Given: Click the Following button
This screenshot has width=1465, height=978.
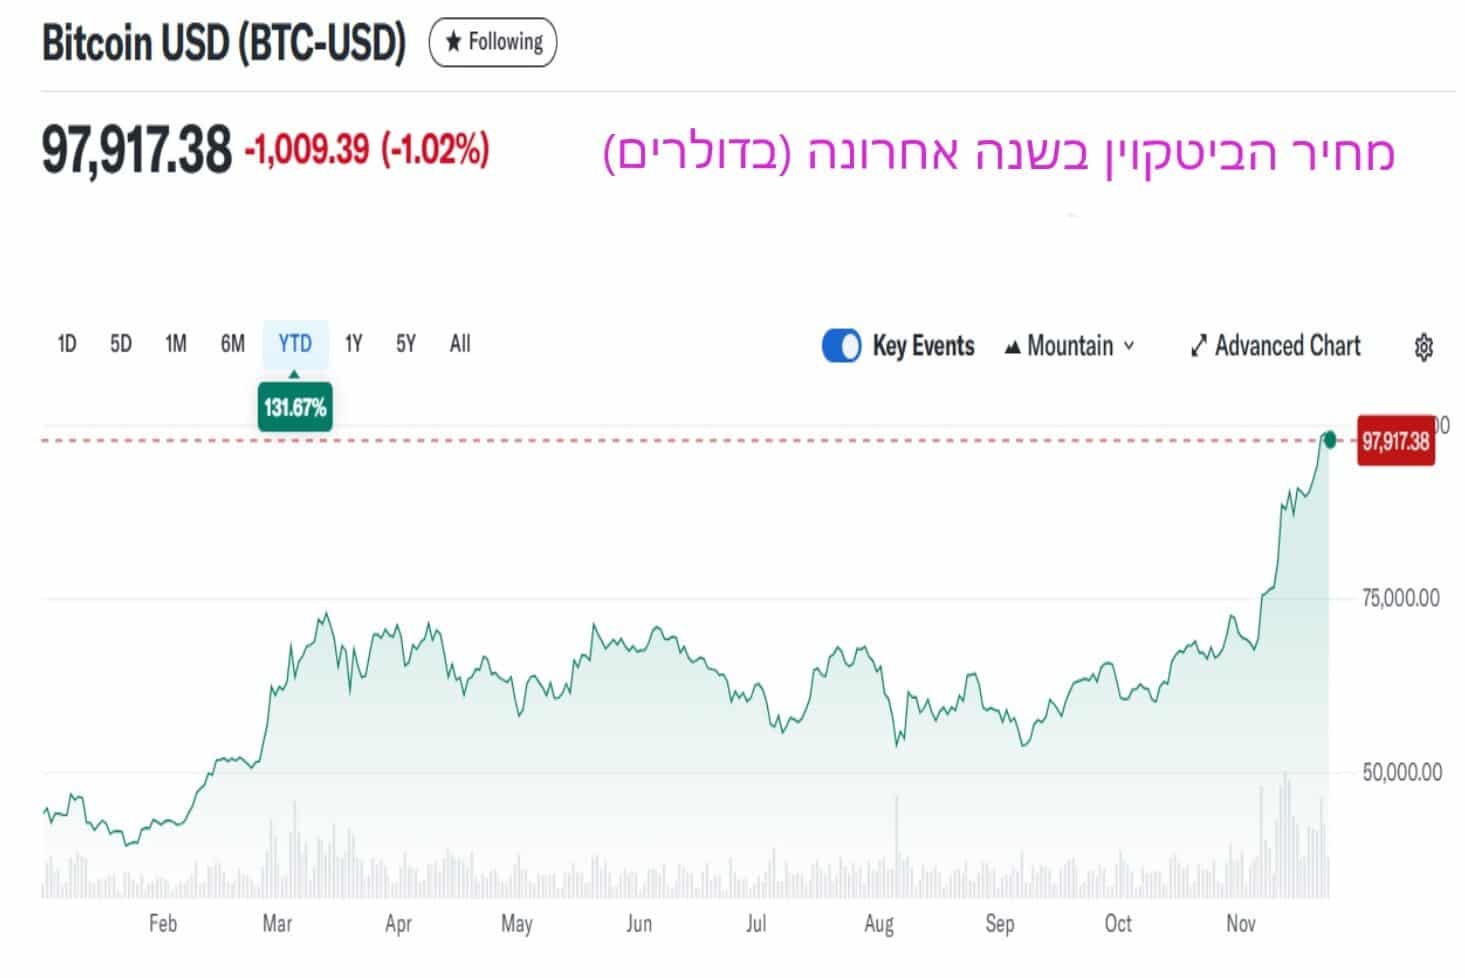Looking at the screenshot, I should [x=493, y=42].
